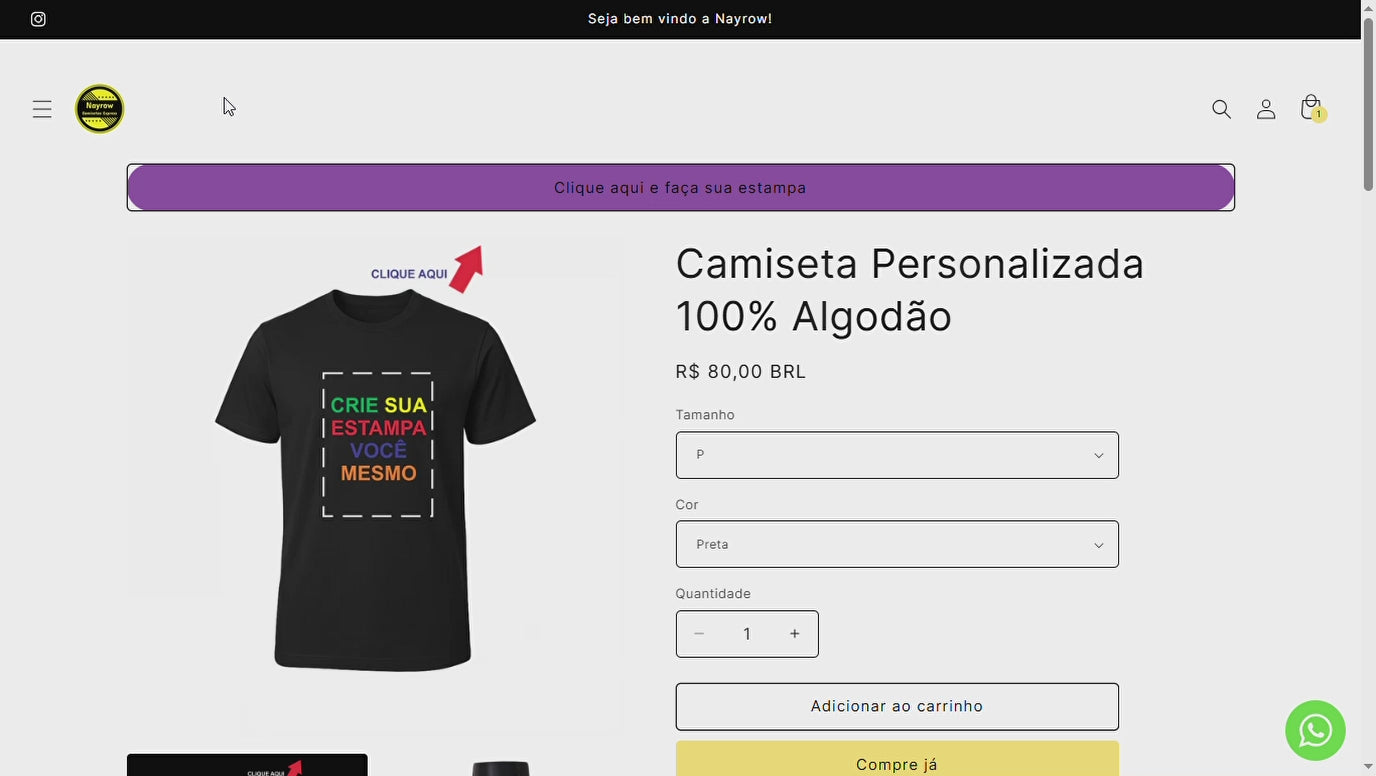Increase quantity with the plus button
1376x776 pixels.
coord(794,634)
